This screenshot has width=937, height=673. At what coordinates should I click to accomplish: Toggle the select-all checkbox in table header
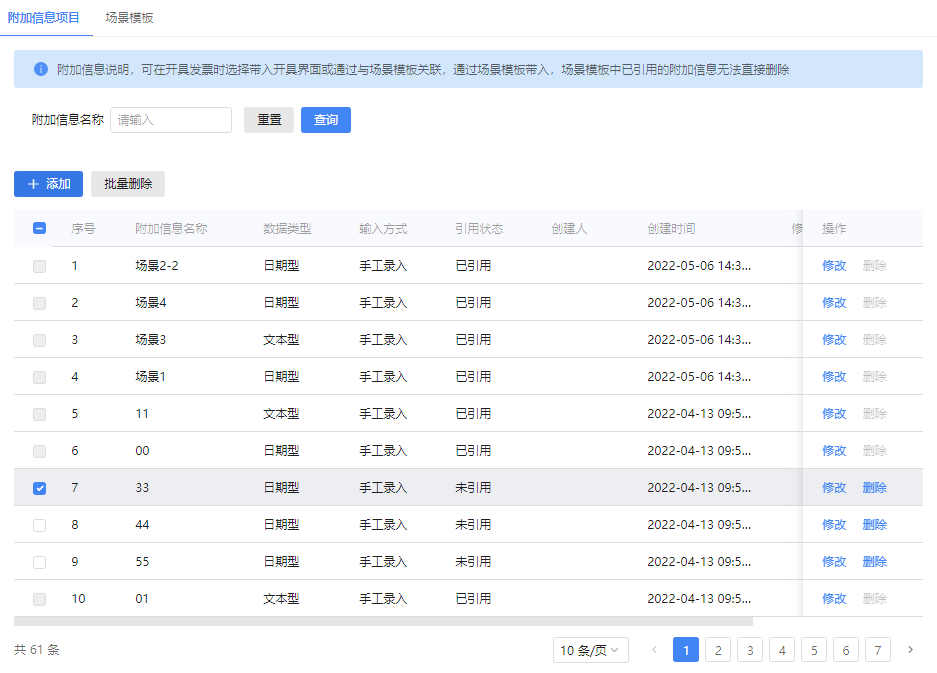pyautogui.click(x=39, y=228)
